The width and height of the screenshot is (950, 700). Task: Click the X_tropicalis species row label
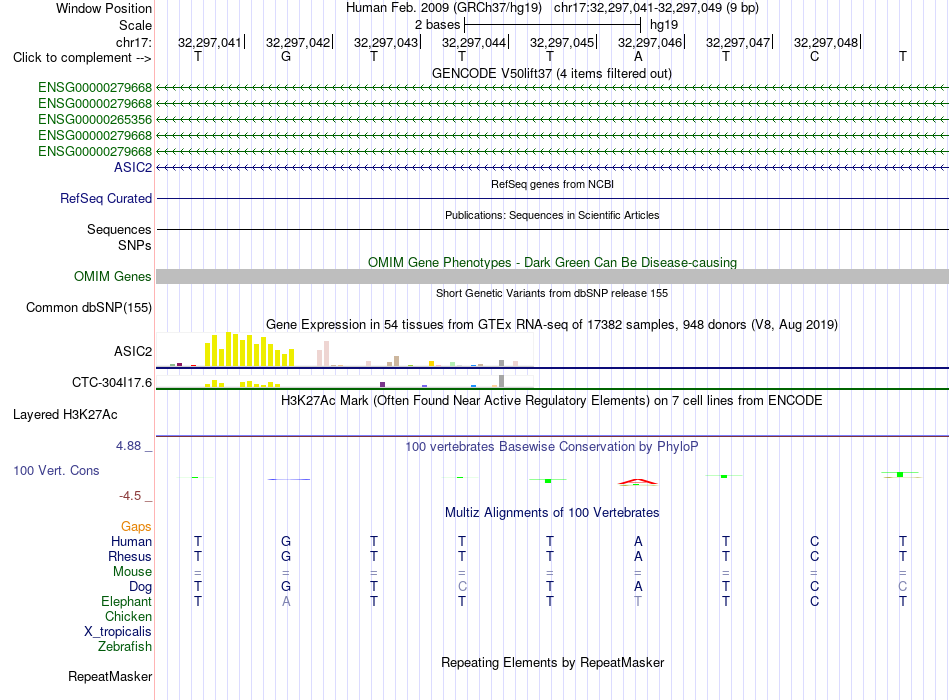[118, 632]
